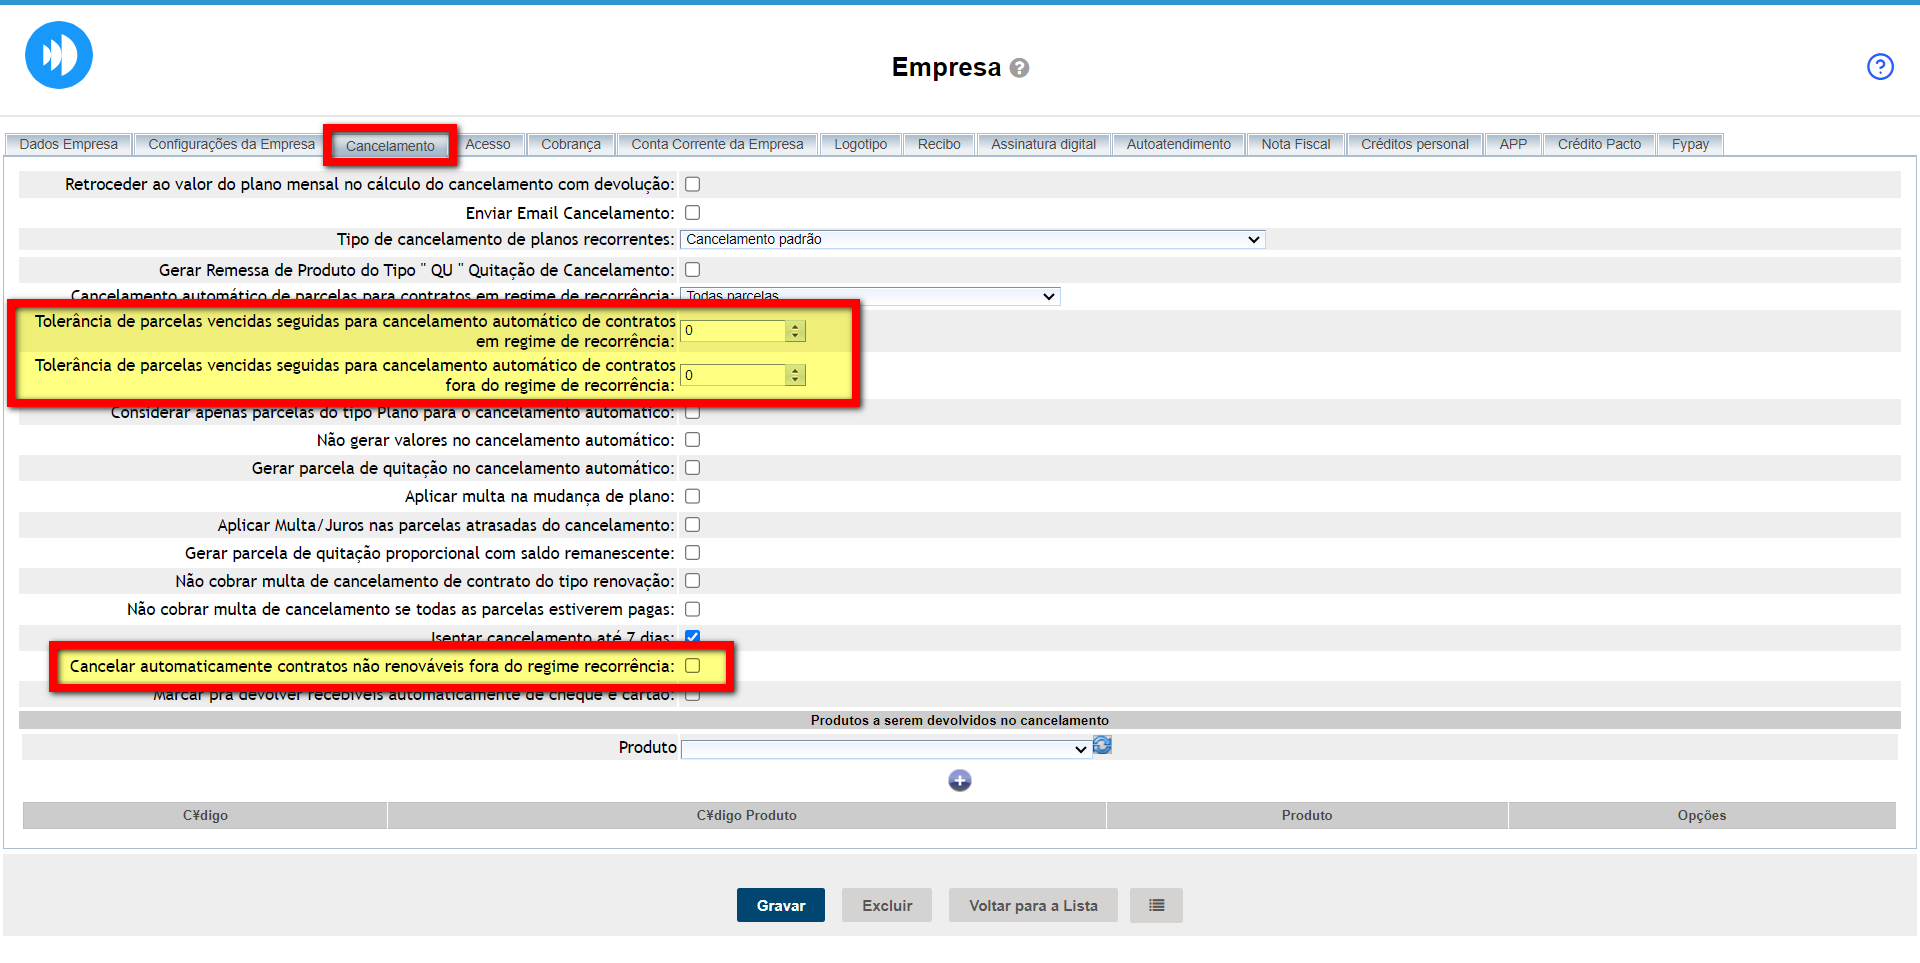This screenshot has width=1920, height=963.
Task: Click the blue fast-forward logo icon
Action: click(59, 55)
